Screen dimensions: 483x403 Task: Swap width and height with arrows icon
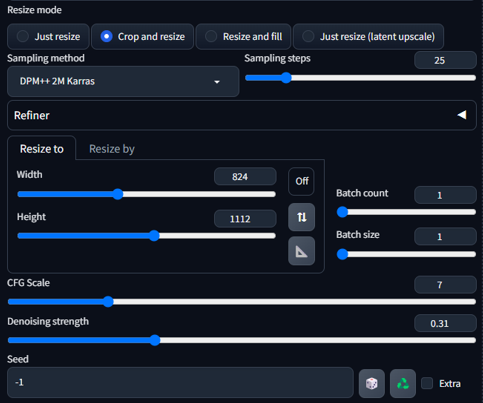[301, 217]
